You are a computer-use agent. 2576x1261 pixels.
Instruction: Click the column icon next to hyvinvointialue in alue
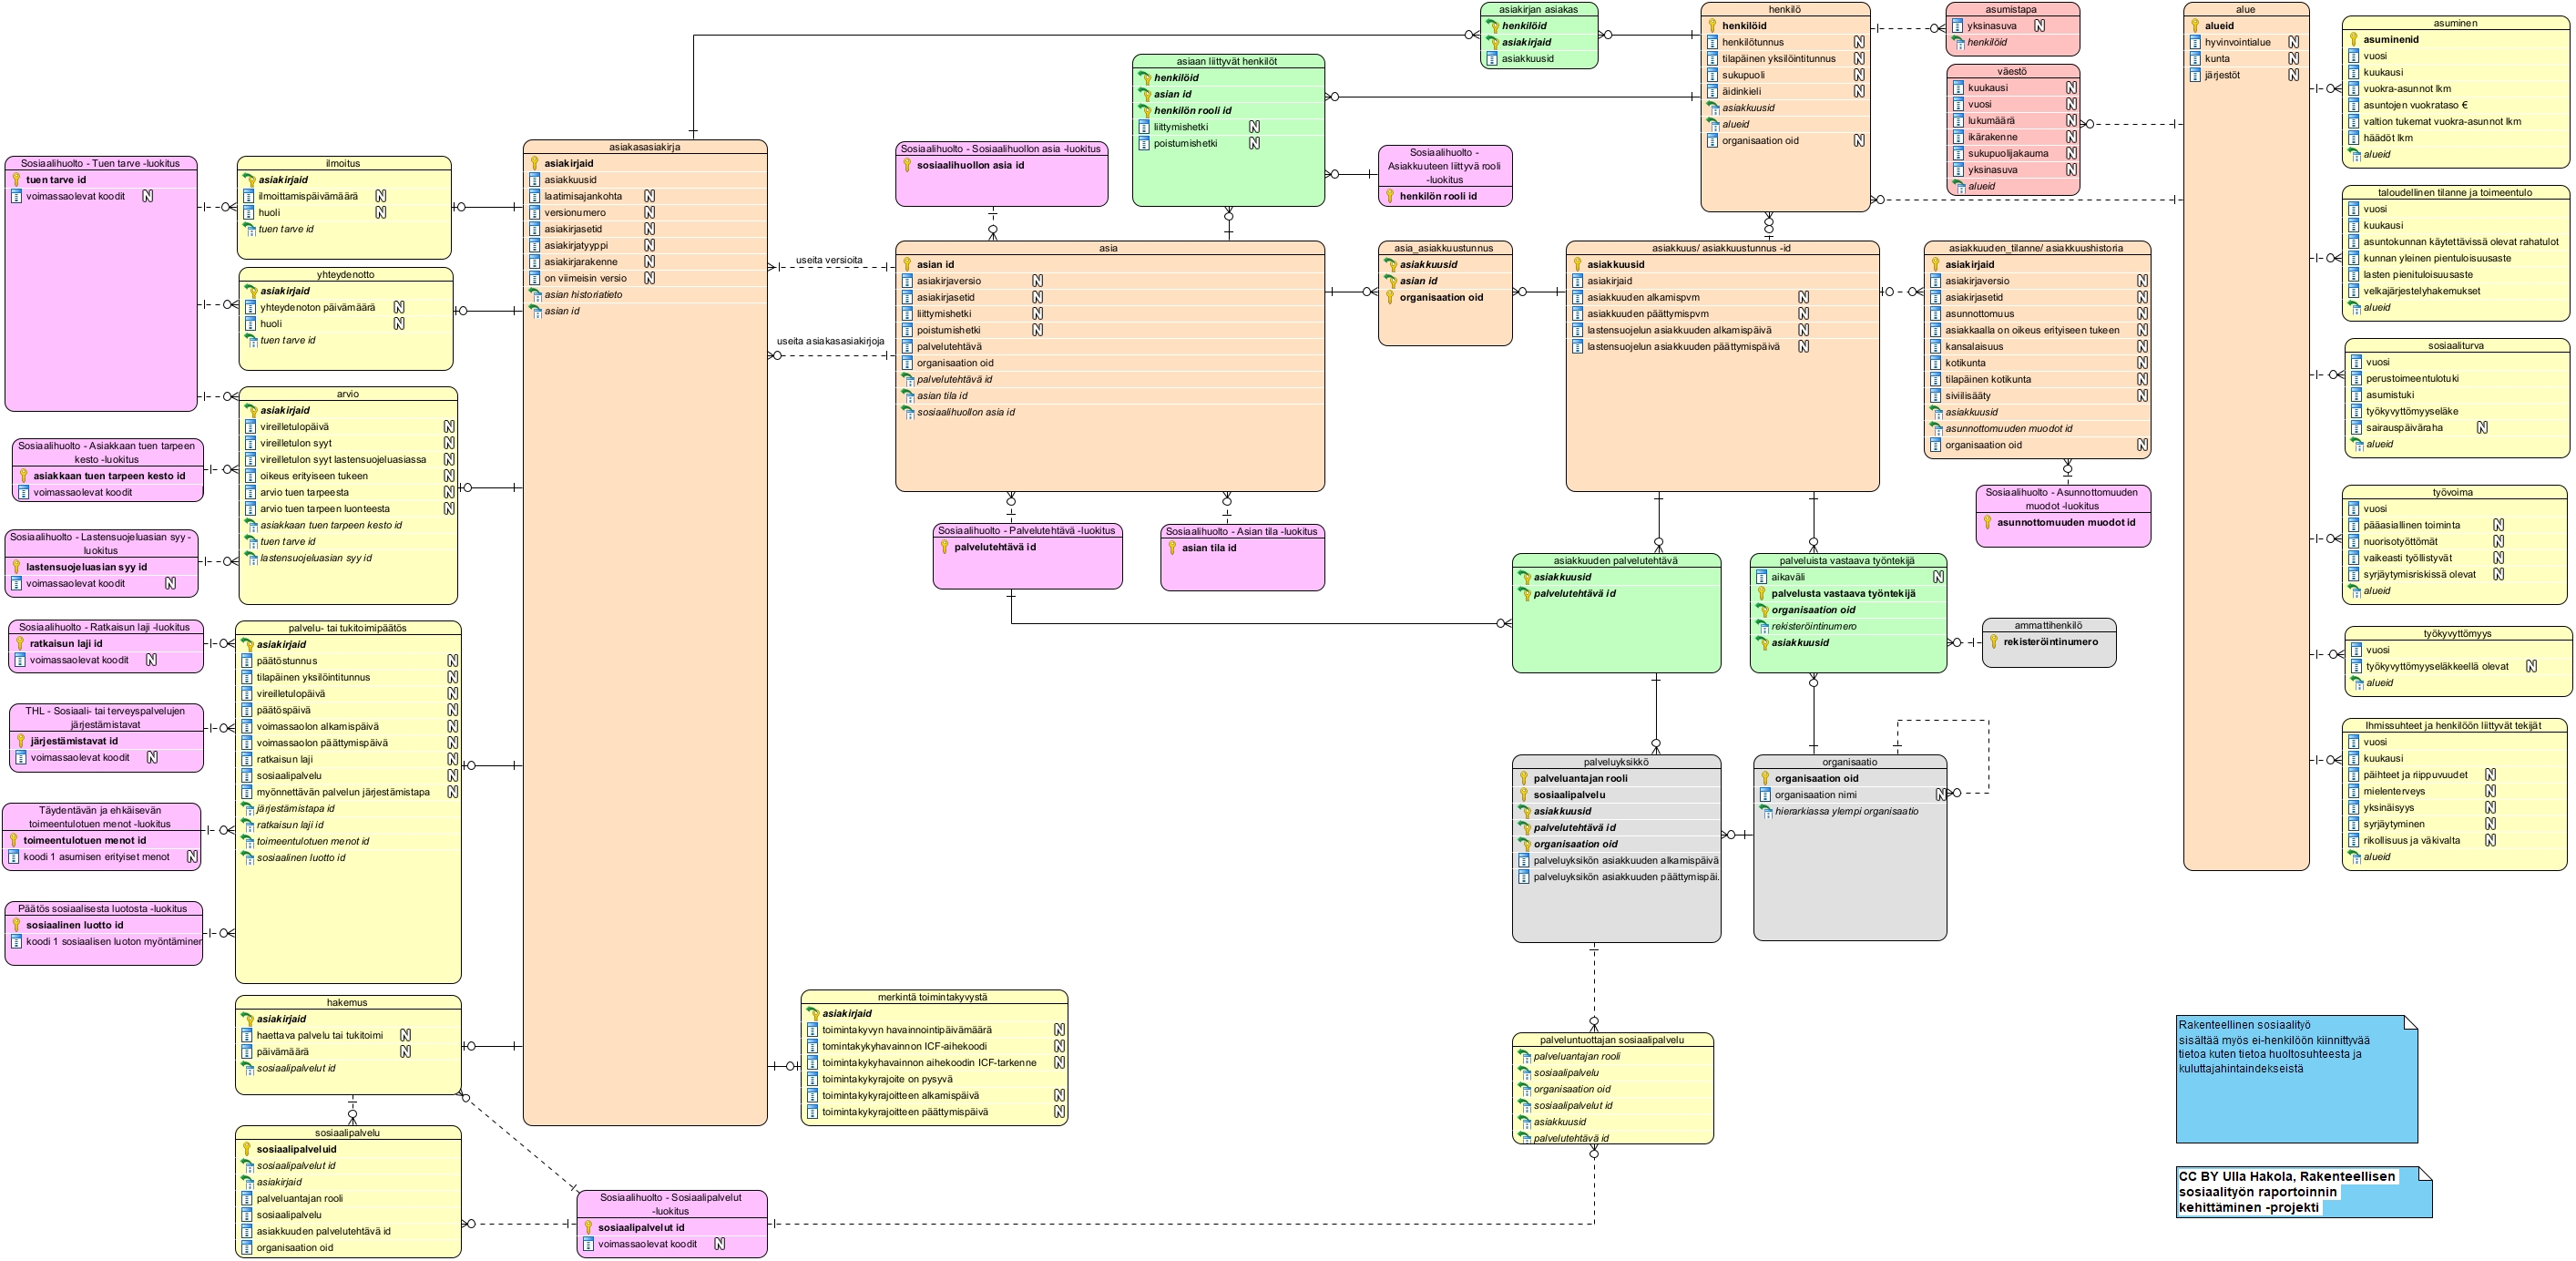click(2195, 42)
